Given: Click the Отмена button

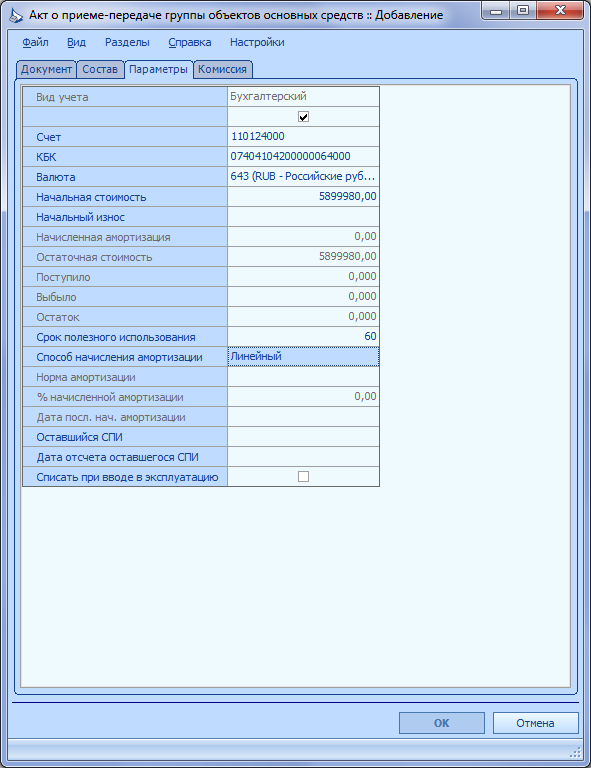Looking at the screenshot, I should click(535, 723).
